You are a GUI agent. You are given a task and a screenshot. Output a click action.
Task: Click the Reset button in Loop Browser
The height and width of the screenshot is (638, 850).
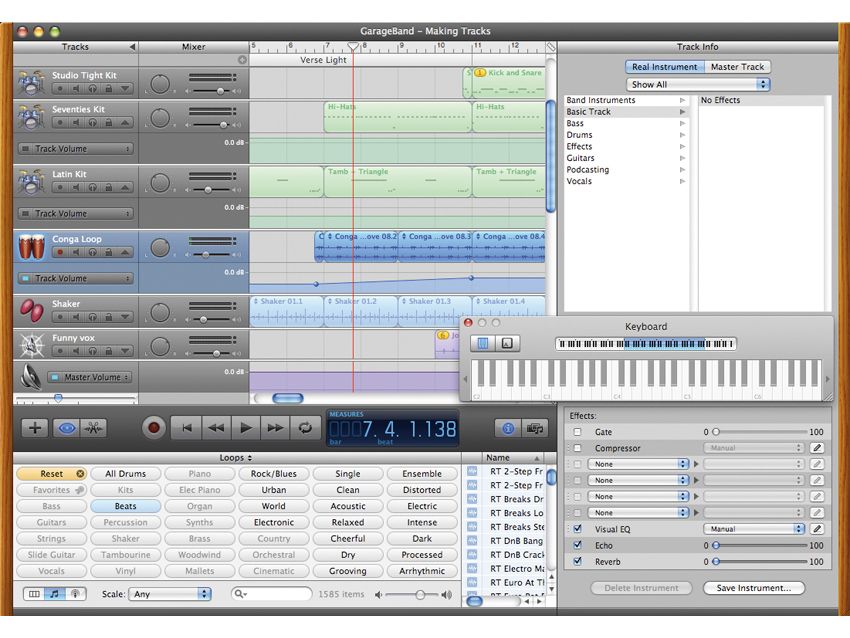51,473
